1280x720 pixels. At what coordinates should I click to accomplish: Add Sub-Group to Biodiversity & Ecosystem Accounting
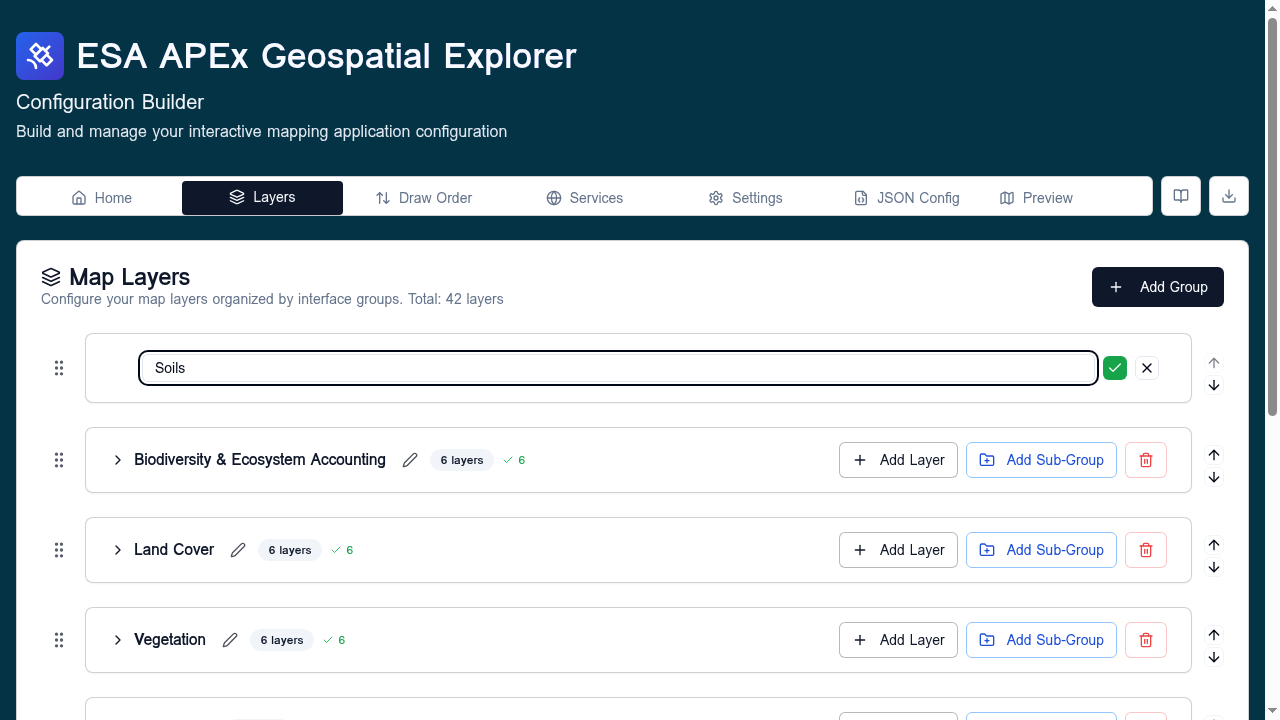[x=1041, y=460]
